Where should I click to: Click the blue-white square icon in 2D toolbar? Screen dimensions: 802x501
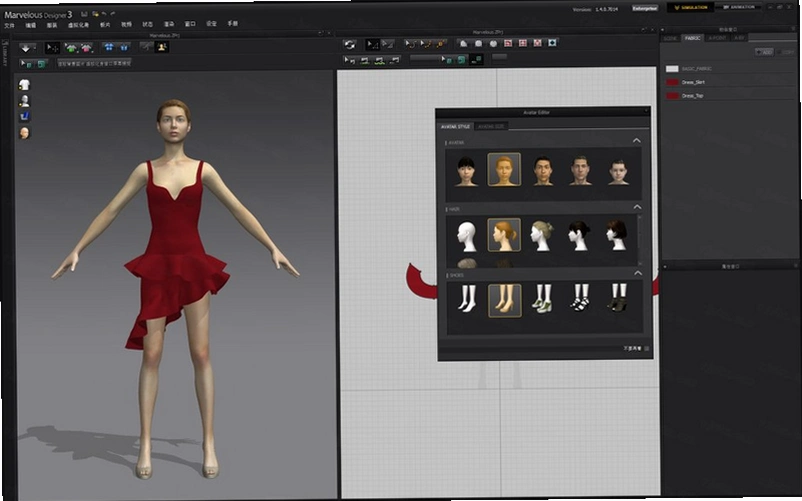point(552,43)
